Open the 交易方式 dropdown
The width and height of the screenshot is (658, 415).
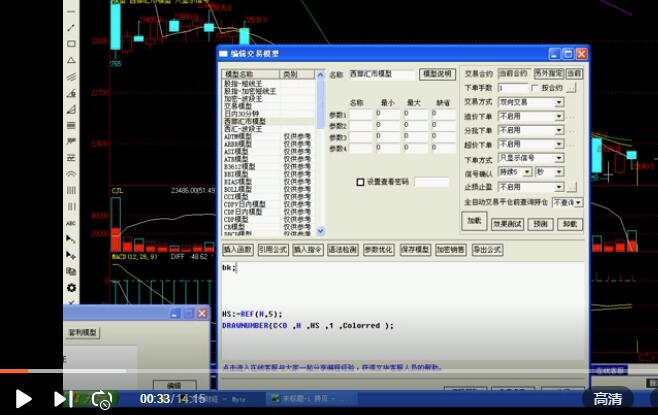[559, 102]
